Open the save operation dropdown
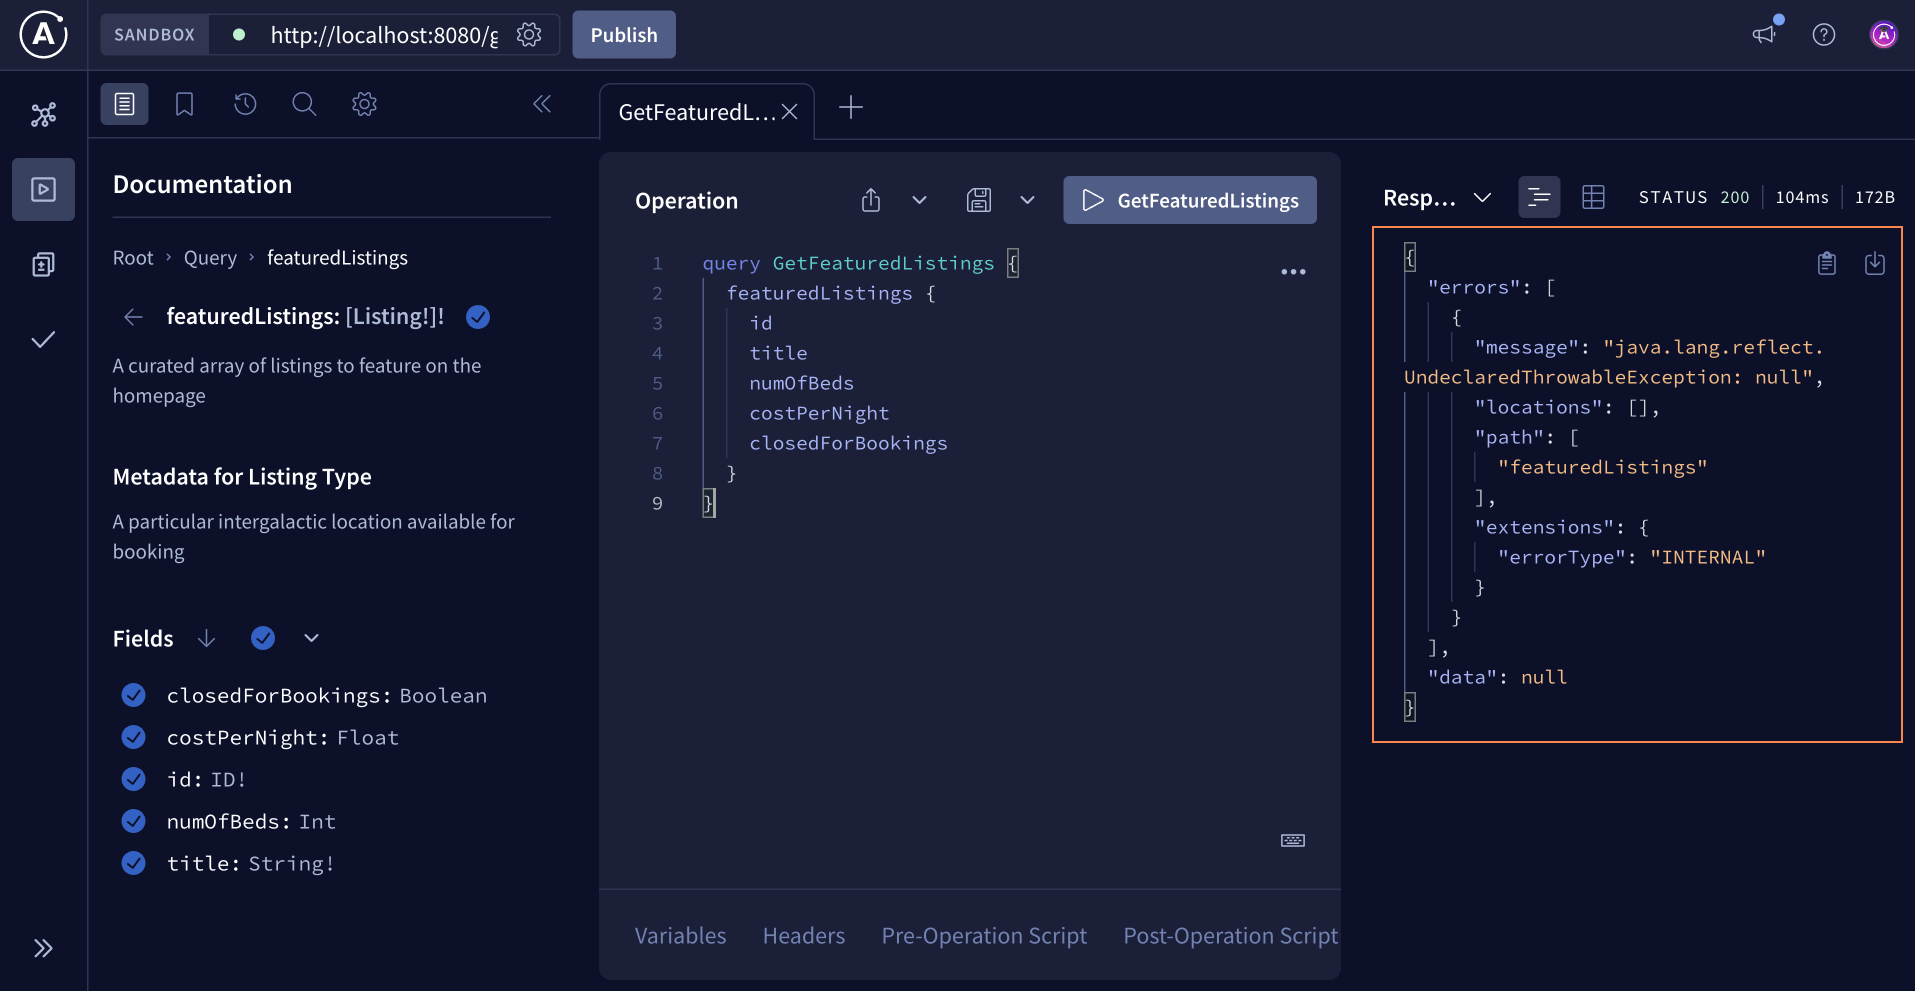This screenshot has width=1915, height=991. click(x=1028, y=200)
